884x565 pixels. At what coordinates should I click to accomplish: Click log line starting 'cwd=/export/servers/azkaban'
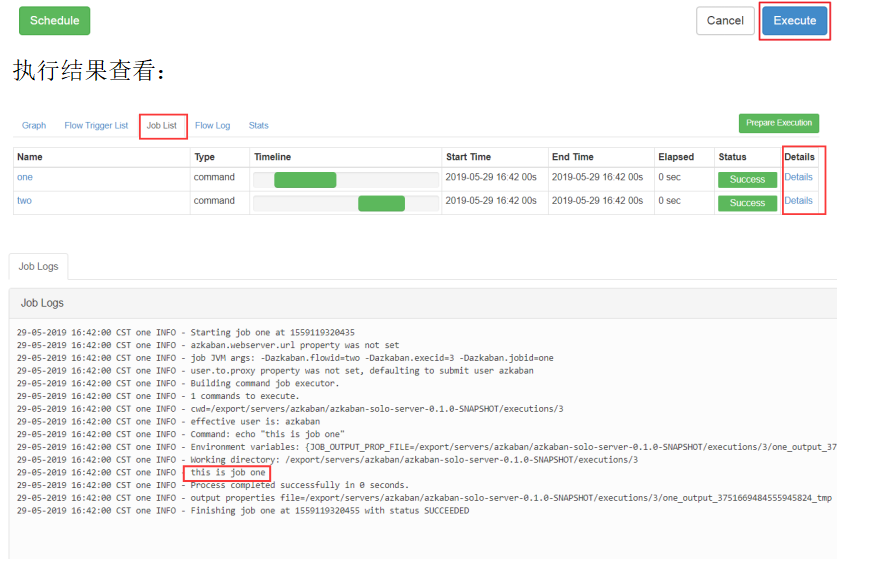click(x=290, y=409)
